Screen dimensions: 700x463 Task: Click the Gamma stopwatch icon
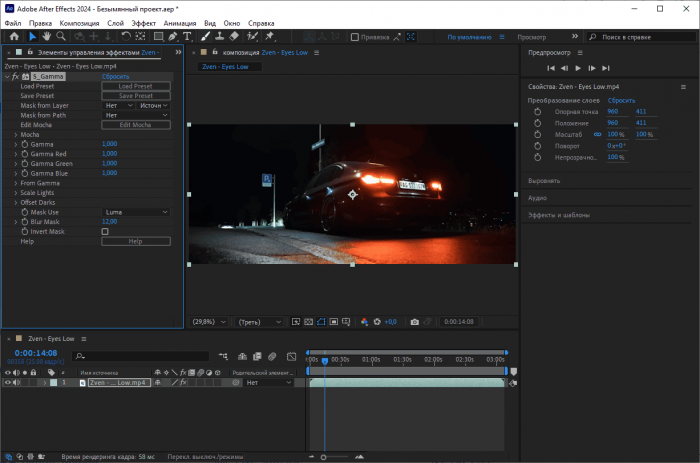(25, 144)
